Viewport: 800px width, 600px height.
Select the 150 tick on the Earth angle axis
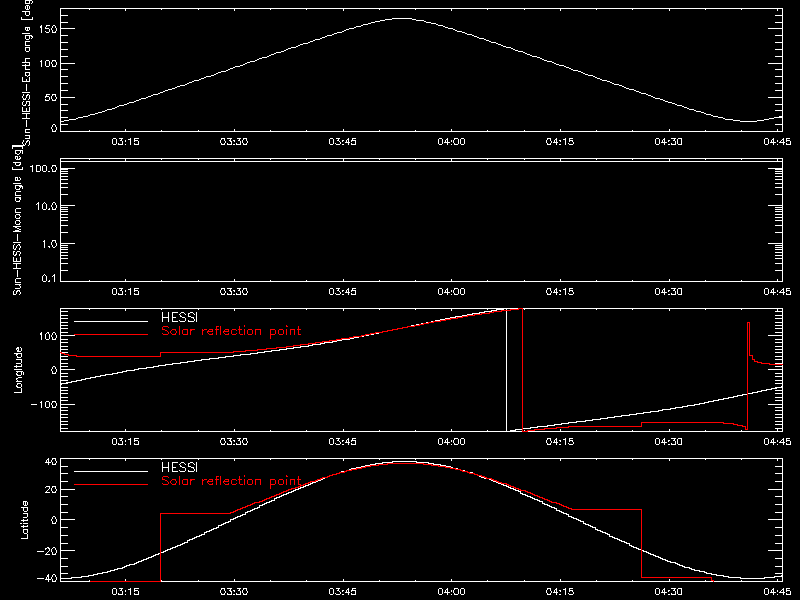tap(47, 30)
